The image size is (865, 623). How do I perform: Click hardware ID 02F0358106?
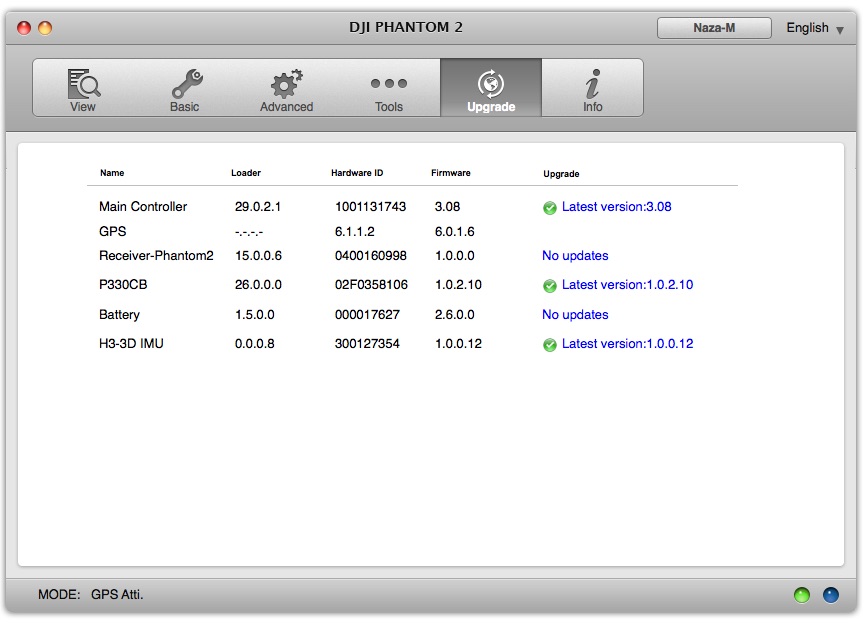coord(371,285)
